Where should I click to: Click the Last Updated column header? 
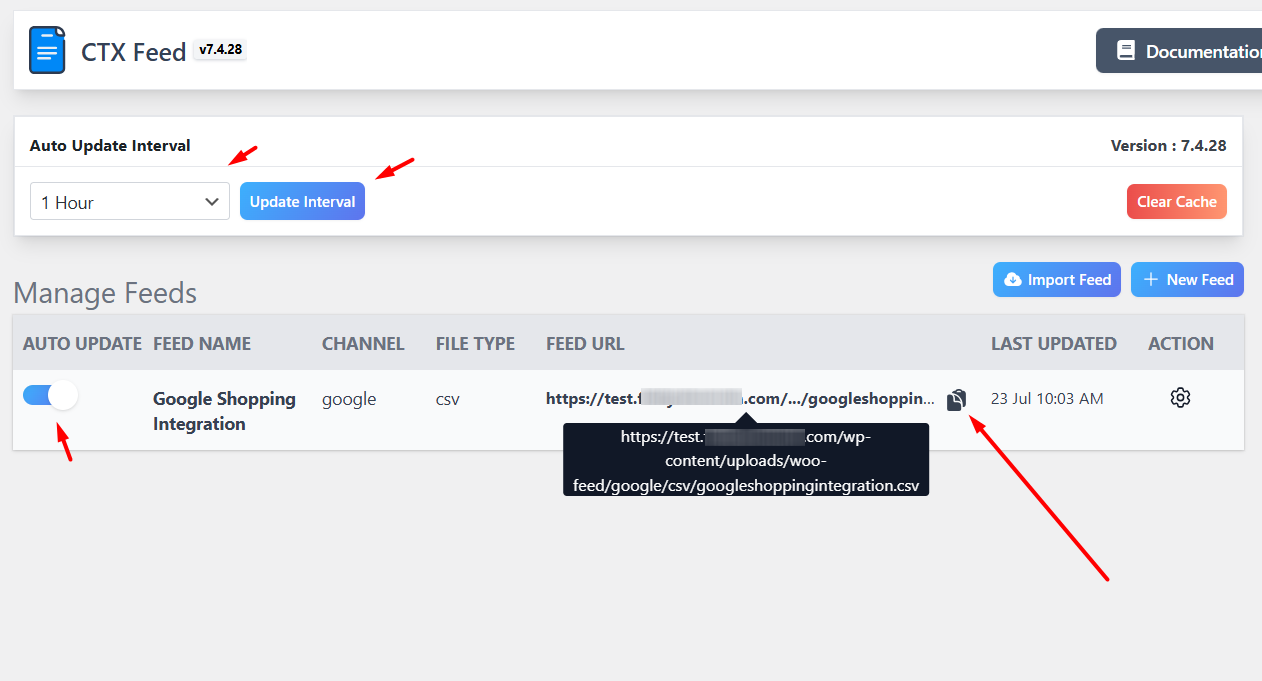click(x=1054, y=343)
